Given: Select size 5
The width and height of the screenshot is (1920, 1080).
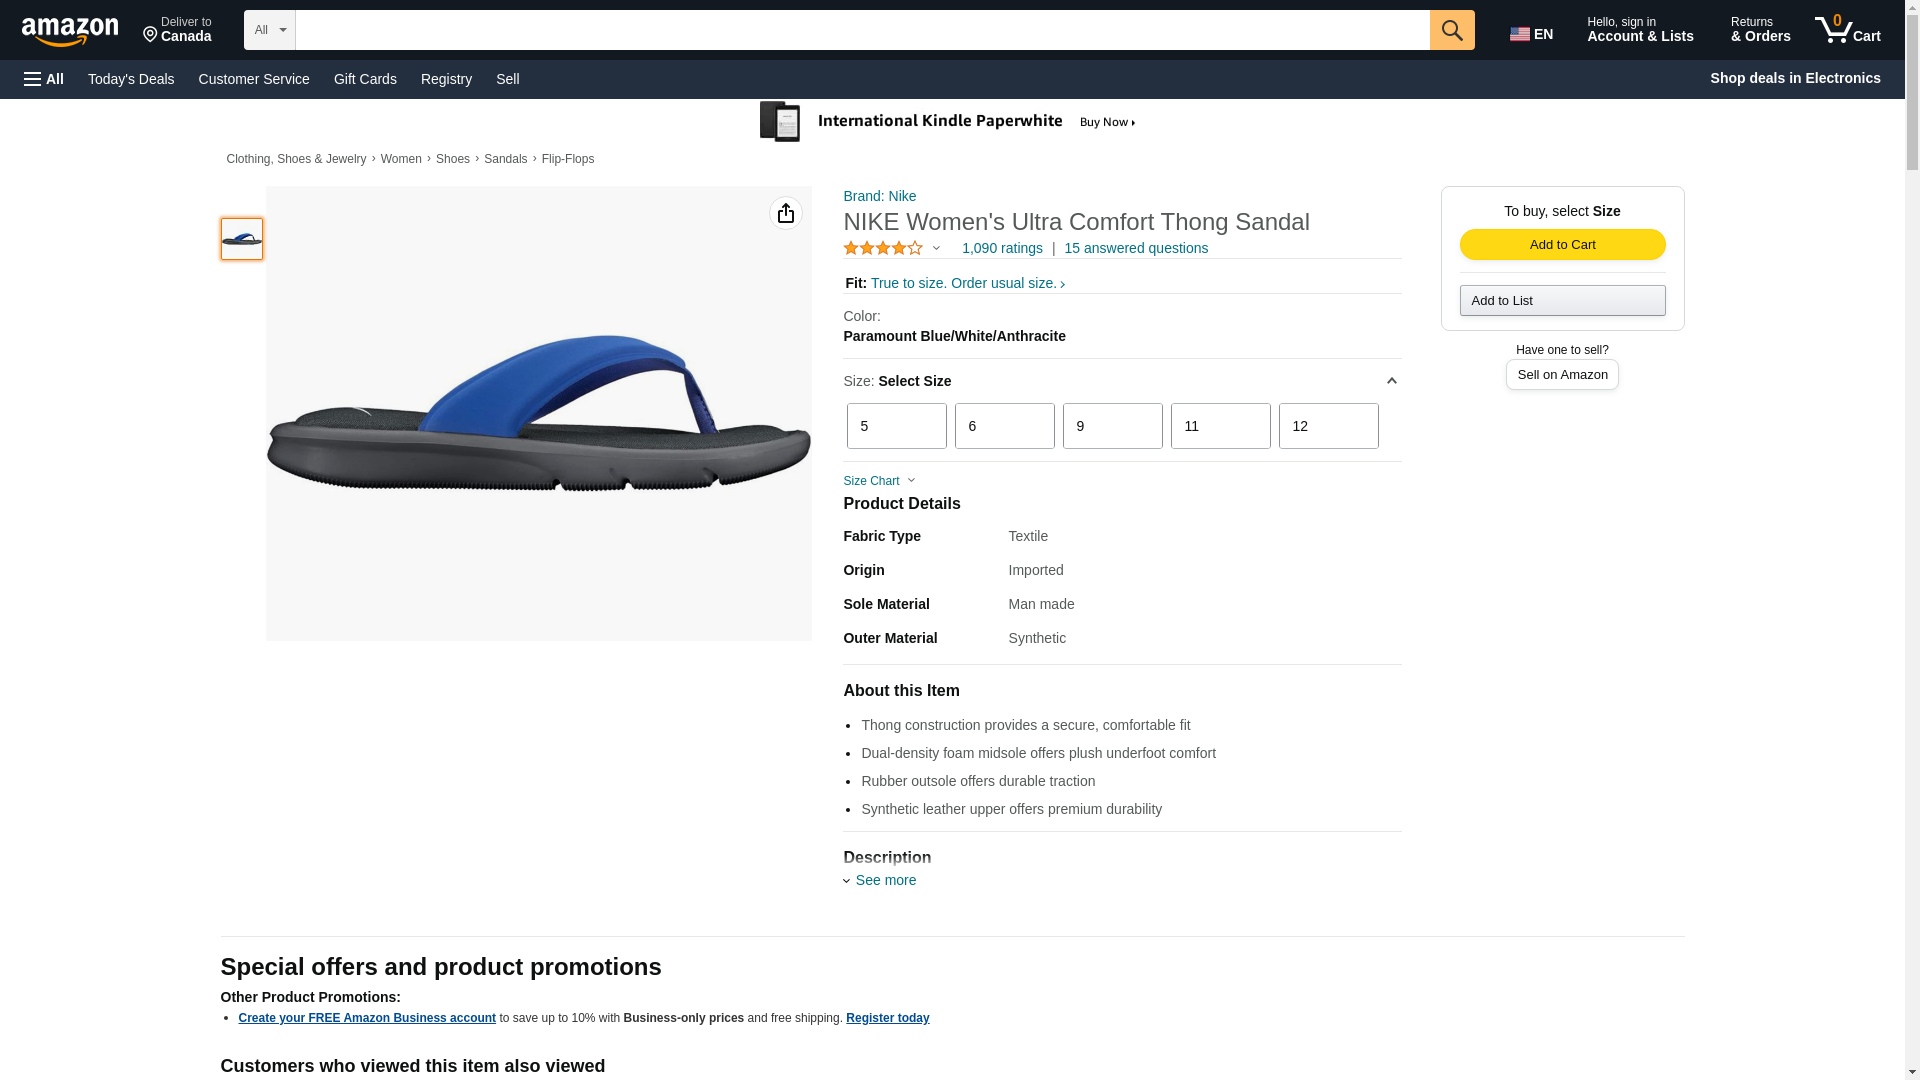Looking at the screenshot, I should coord(896,426).
